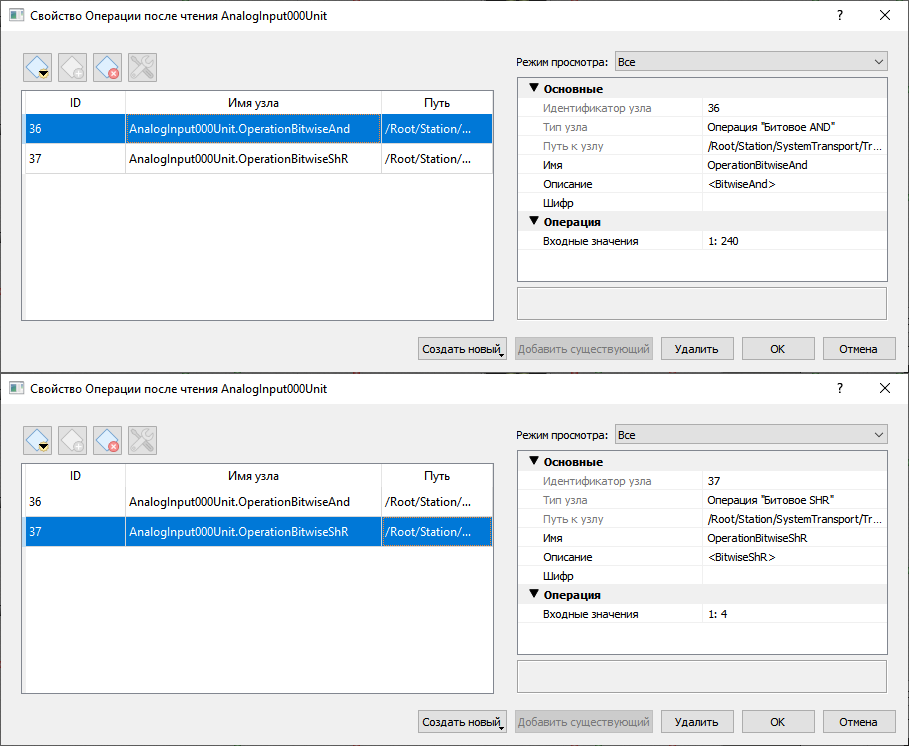The image size is (909, 746).
Task: Click the create-node icon in the lower dialog
Action: (38, 440)
